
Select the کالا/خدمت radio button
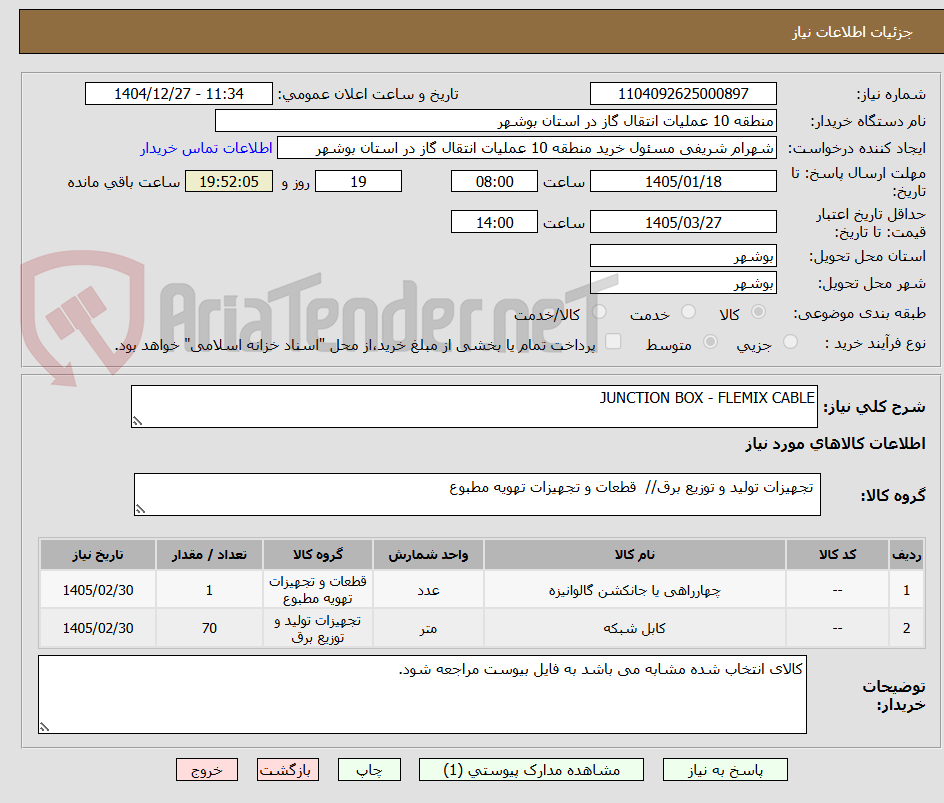click(x=600, y=312)
